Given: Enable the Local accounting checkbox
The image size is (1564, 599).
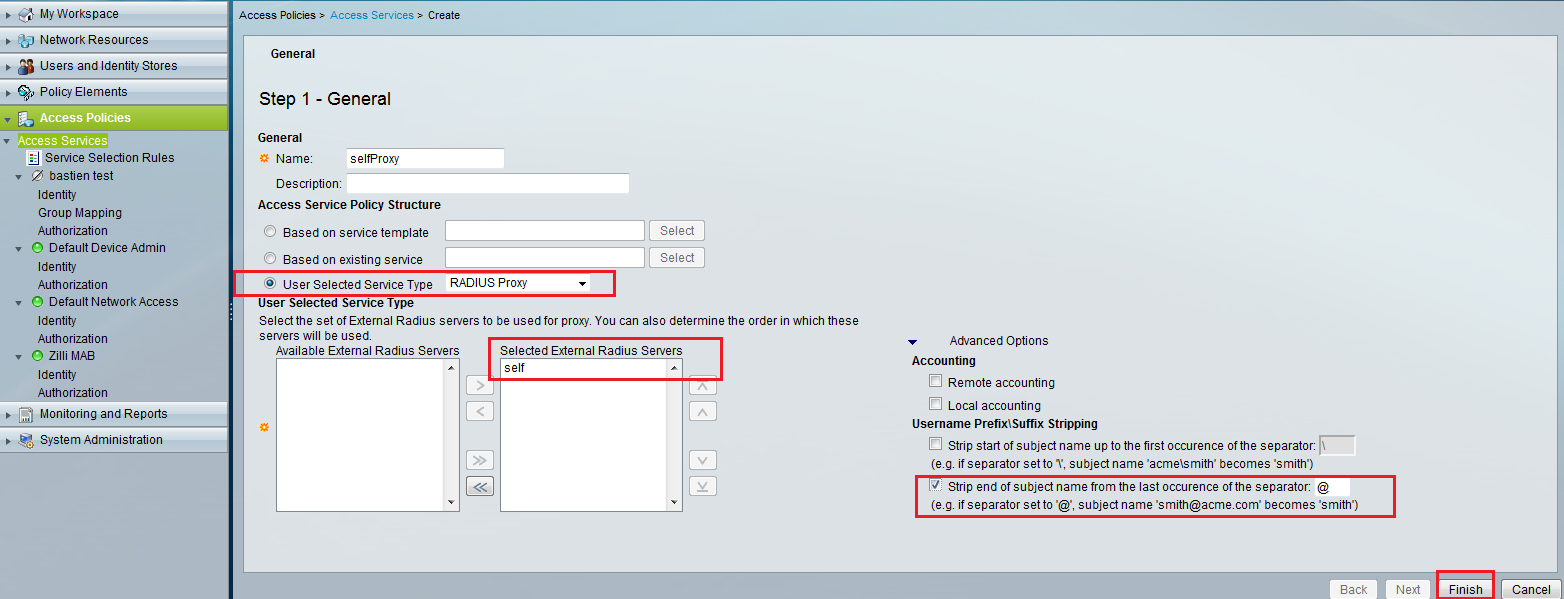Looking at the screenshot, I should [x=935, y=405].
